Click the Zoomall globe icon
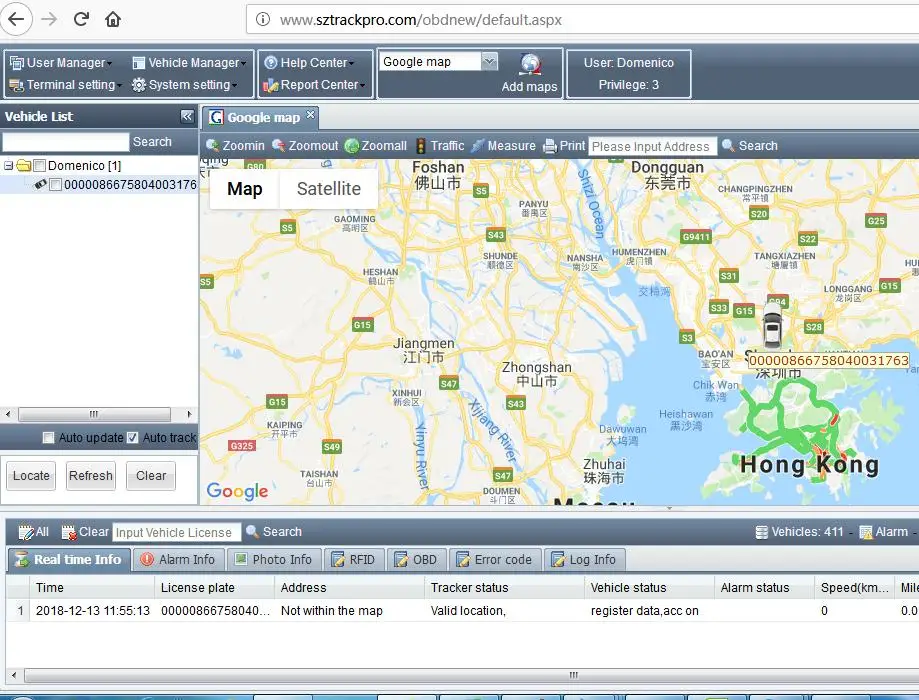The image size is (919, 700). (352, 146)
